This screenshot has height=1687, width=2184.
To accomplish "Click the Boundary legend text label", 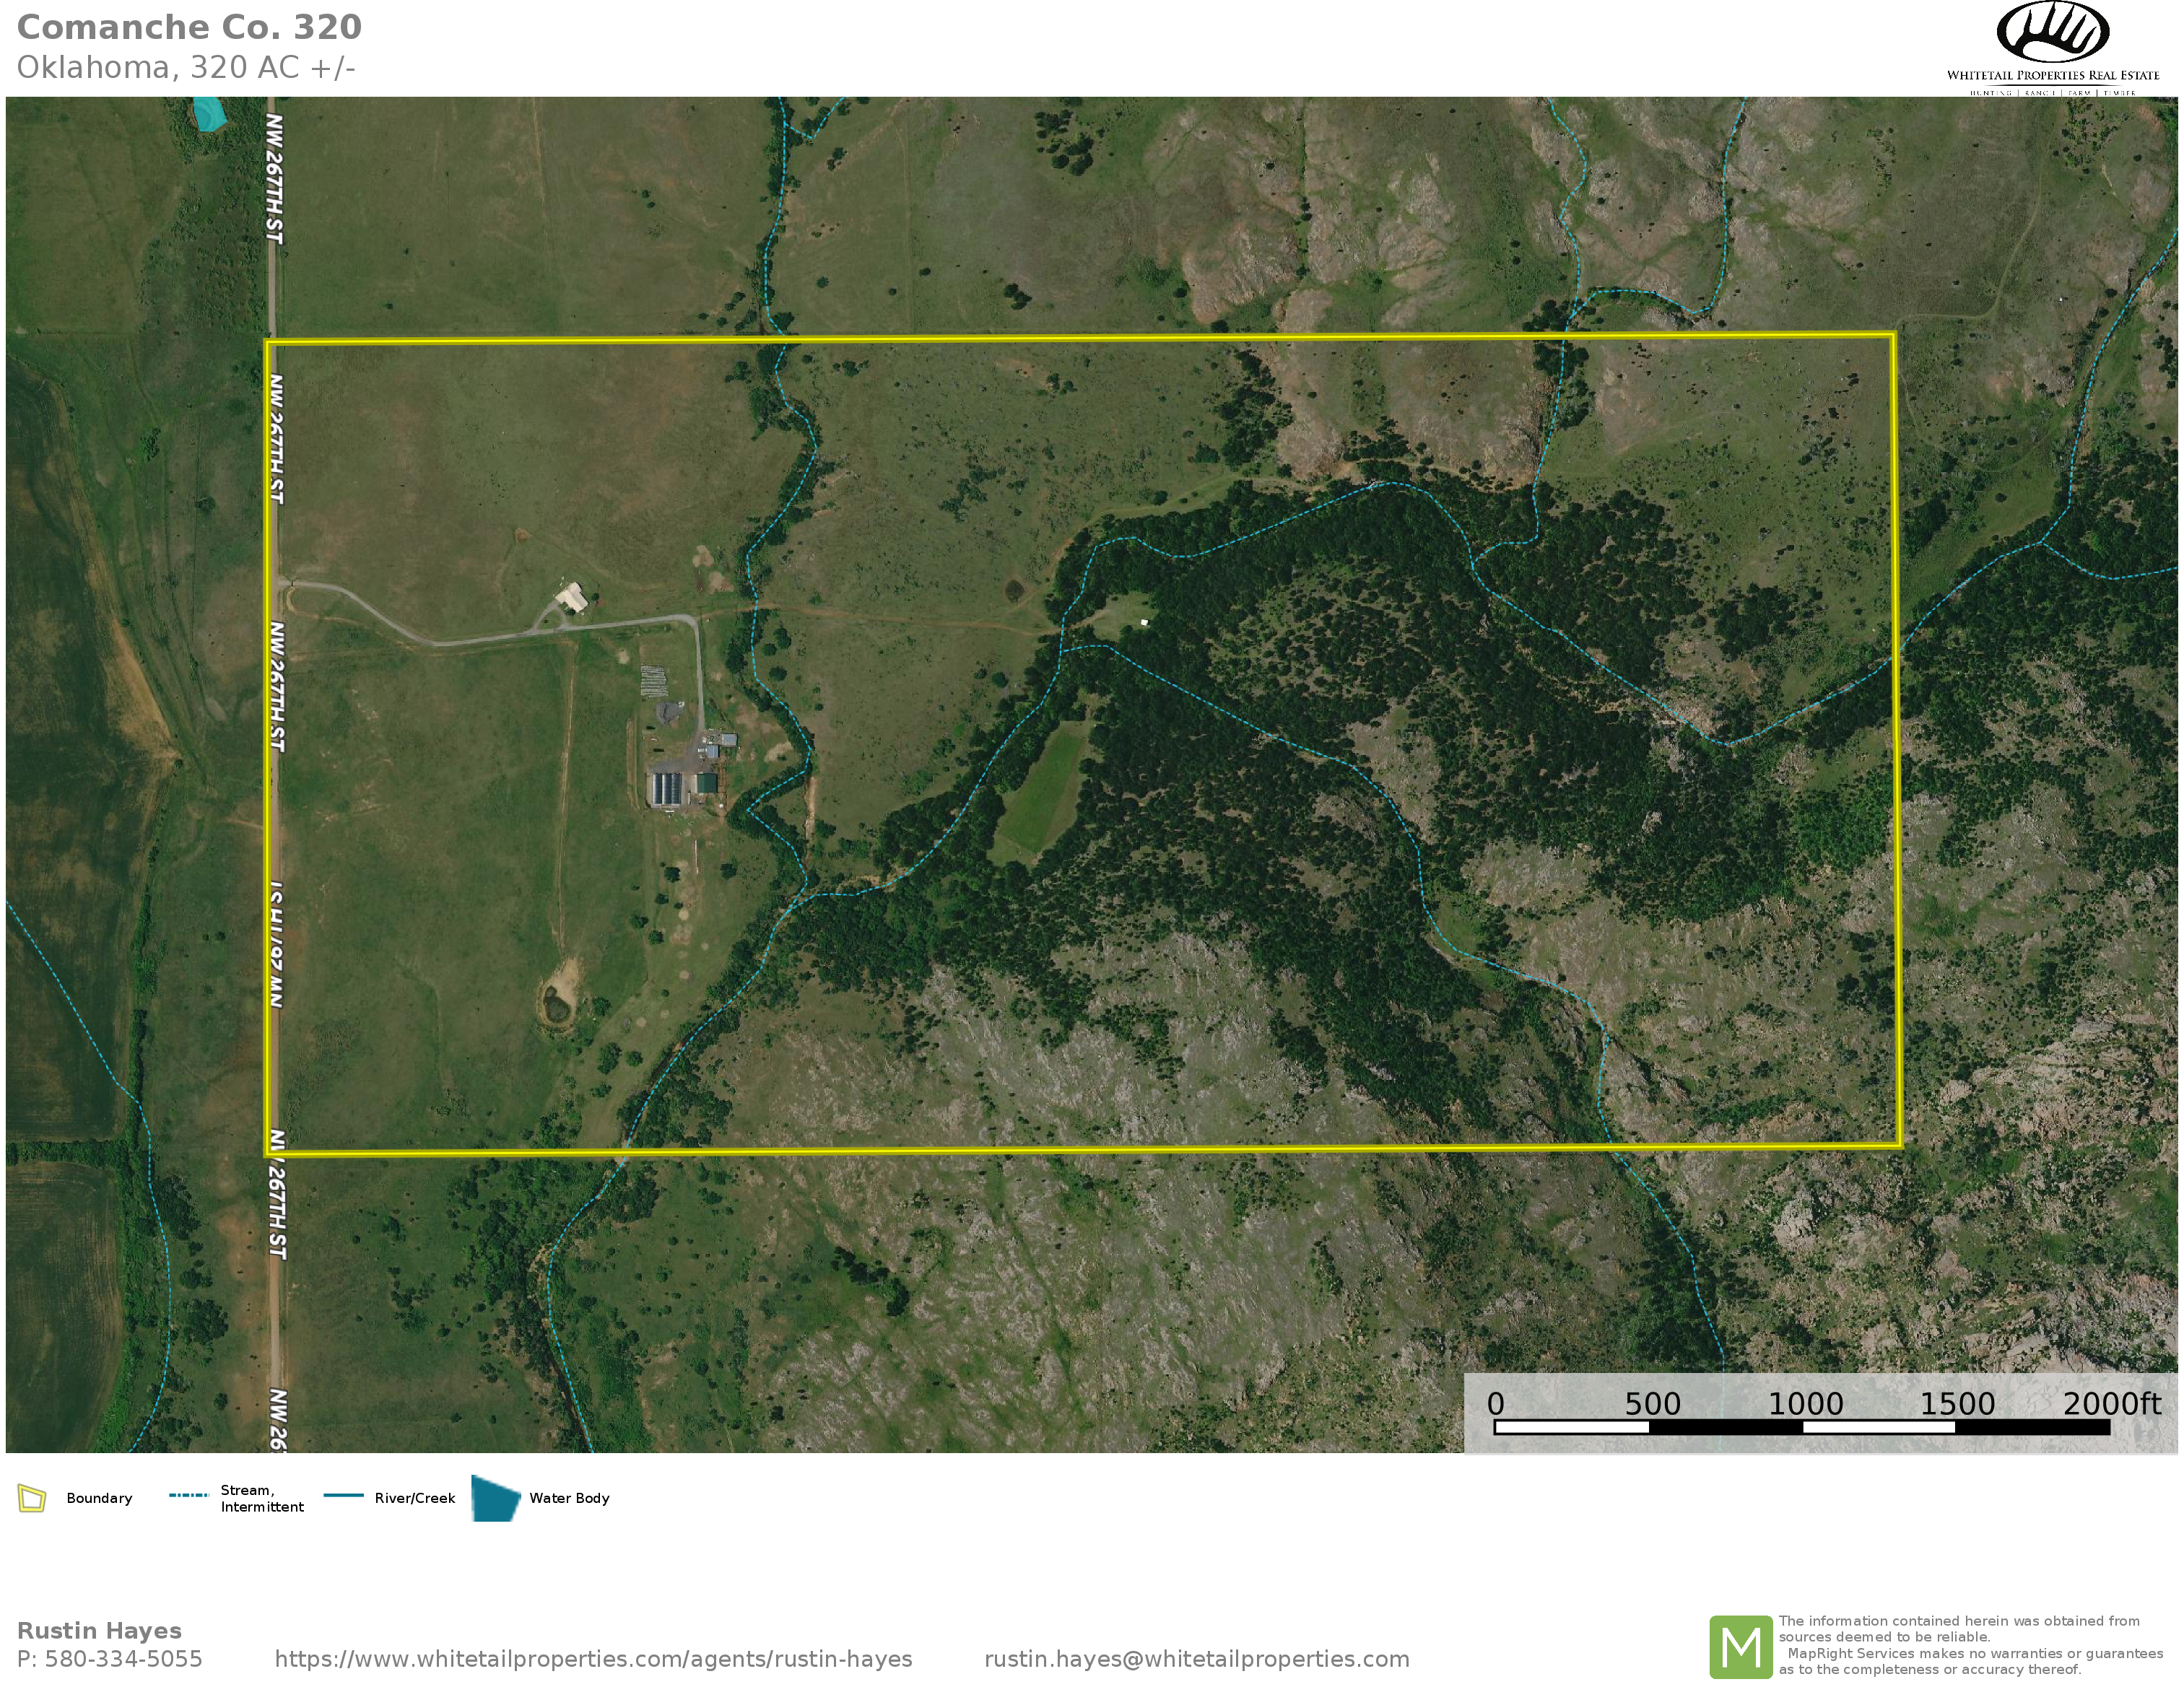I will pyautogui.click(x=99, y=1498).
